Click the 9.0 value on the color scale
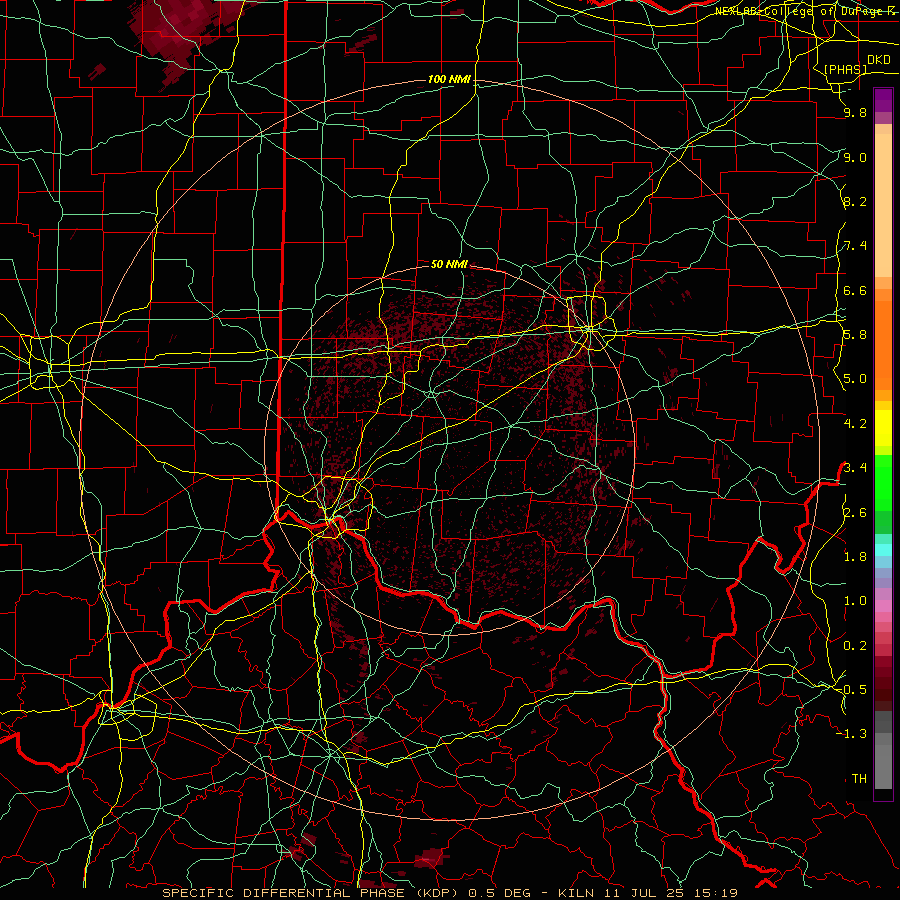The height and width of the screenshot is (900, 900). (x=855, y=157)
